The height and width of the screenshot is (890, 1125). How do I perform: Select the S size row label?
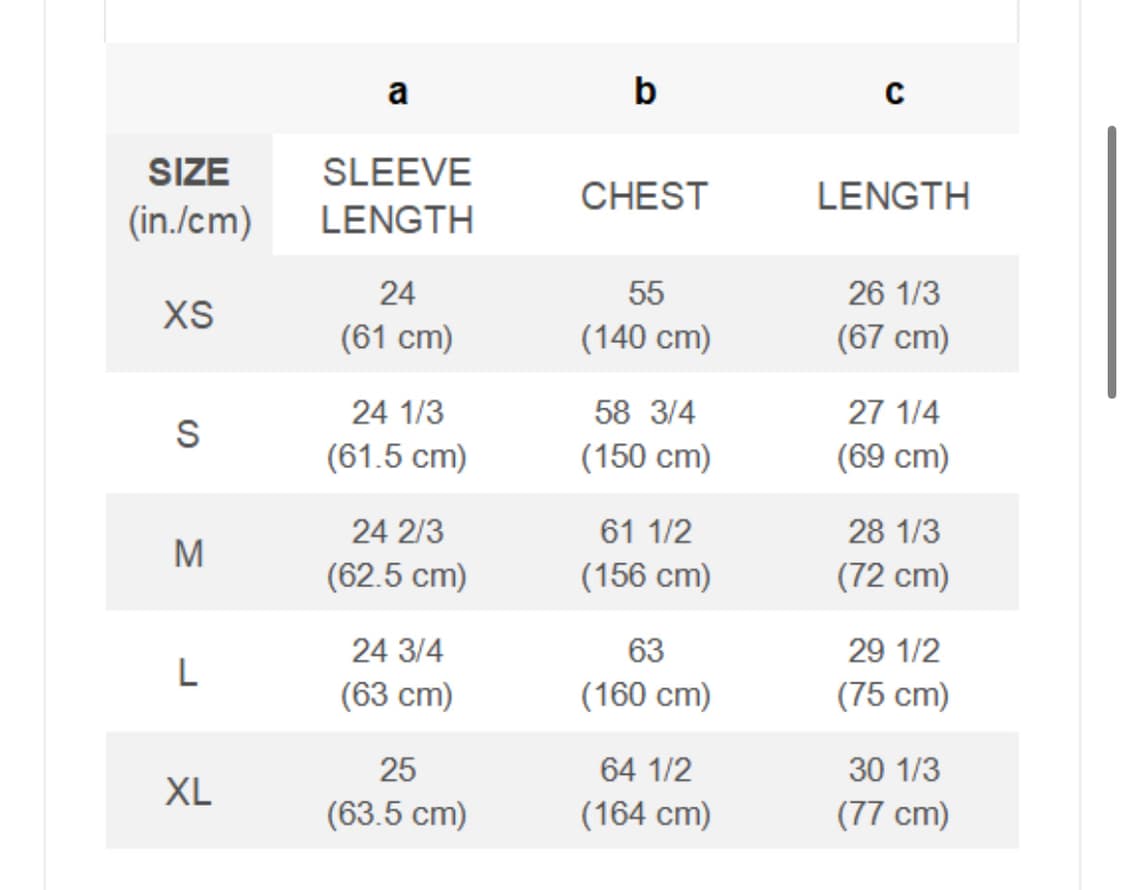pyautogui.click(x=189, y=434)
